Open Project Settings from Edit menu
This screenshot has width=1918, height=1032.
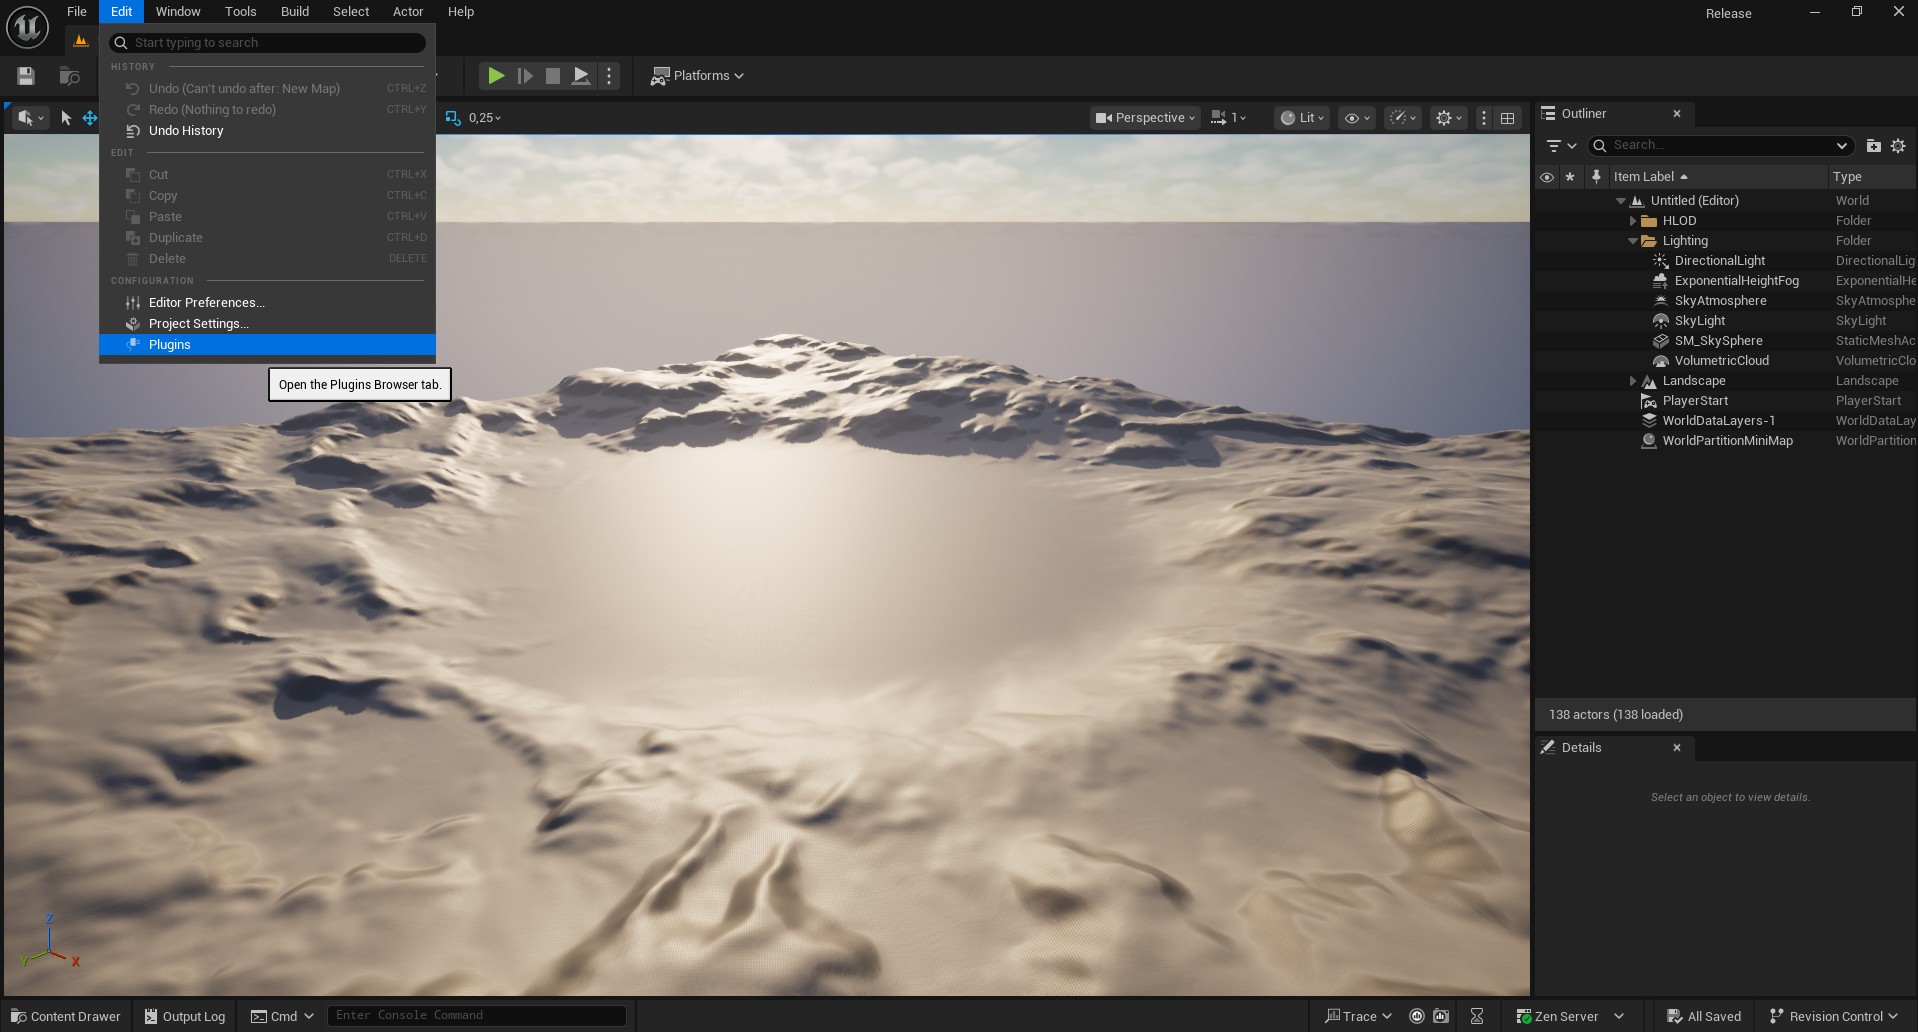(x=267, y=324)
